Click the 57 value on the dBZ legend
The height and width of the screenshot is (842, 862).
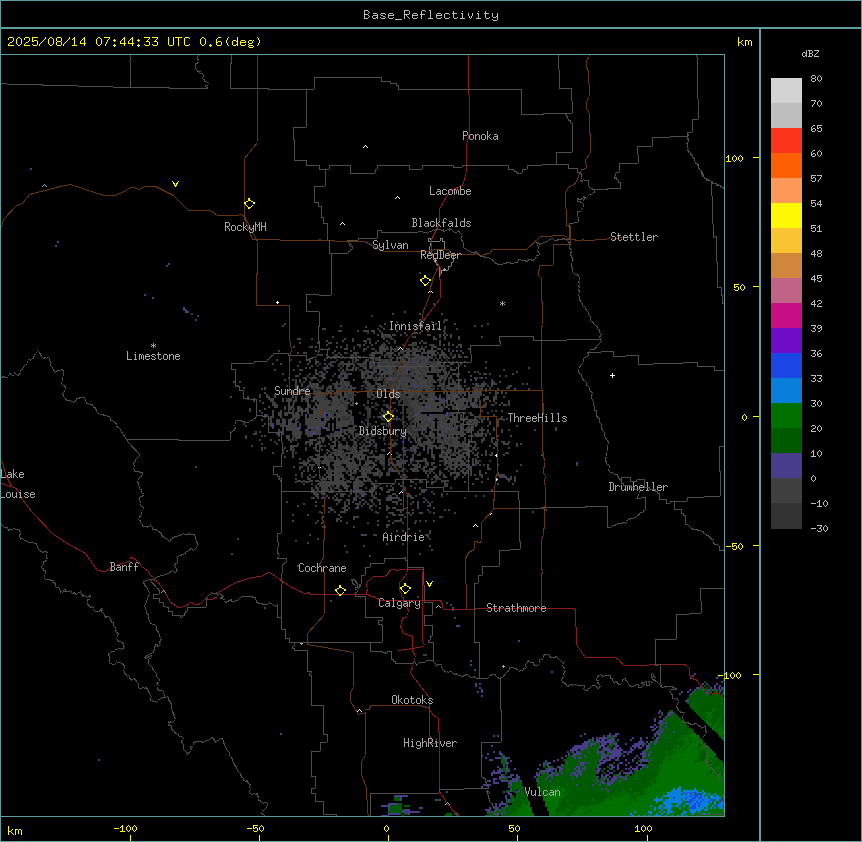[816, 179]
